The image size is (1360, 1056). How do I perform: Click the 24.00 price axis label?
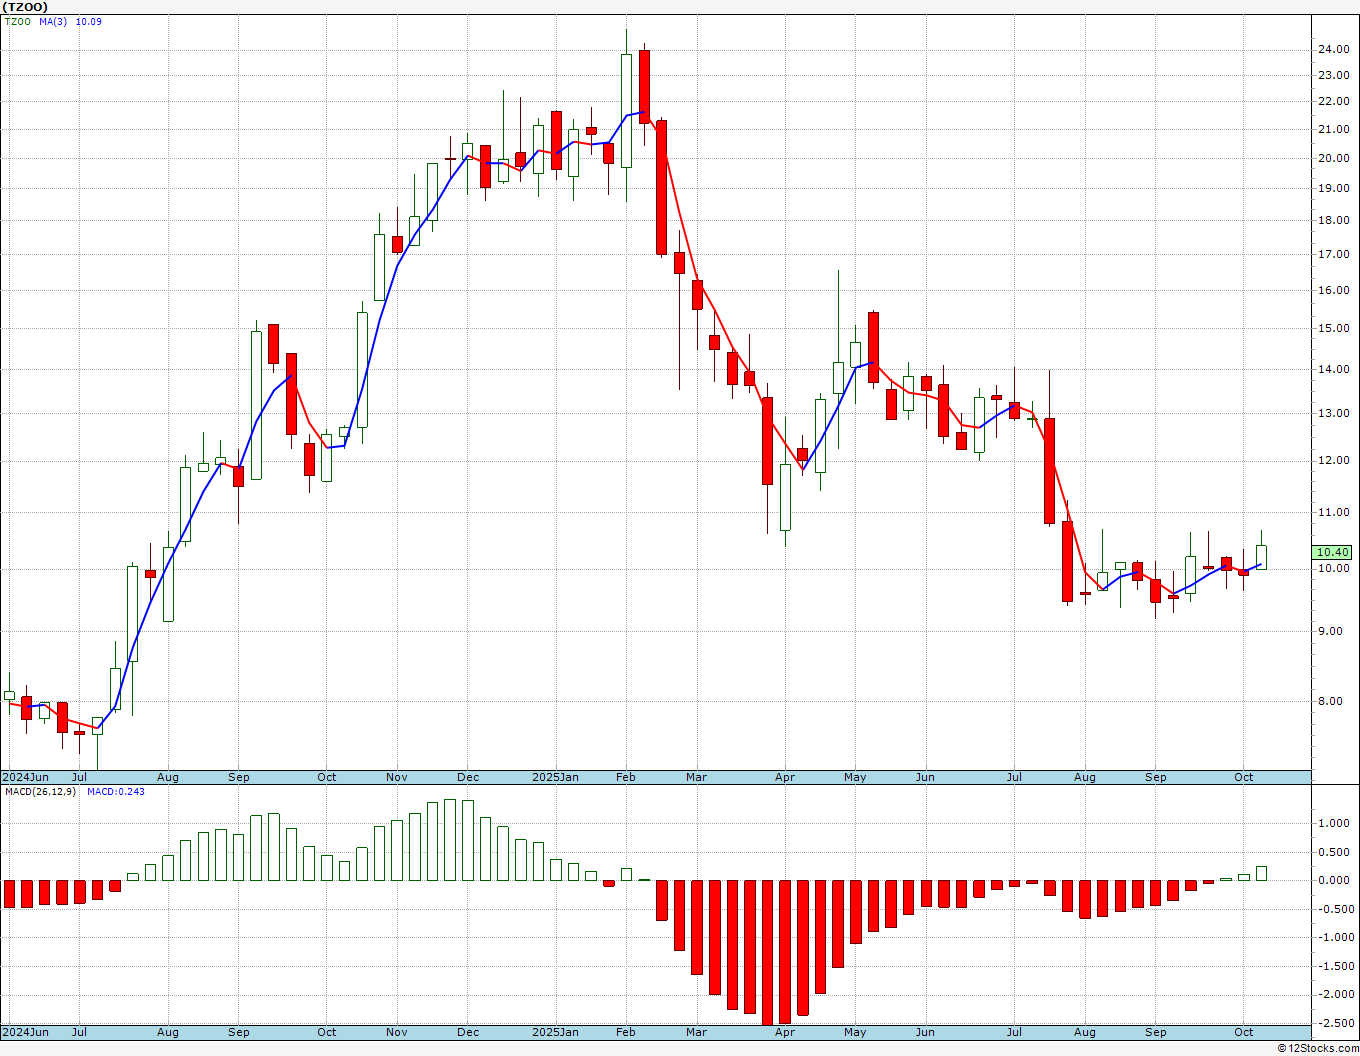click(1333, 49)
